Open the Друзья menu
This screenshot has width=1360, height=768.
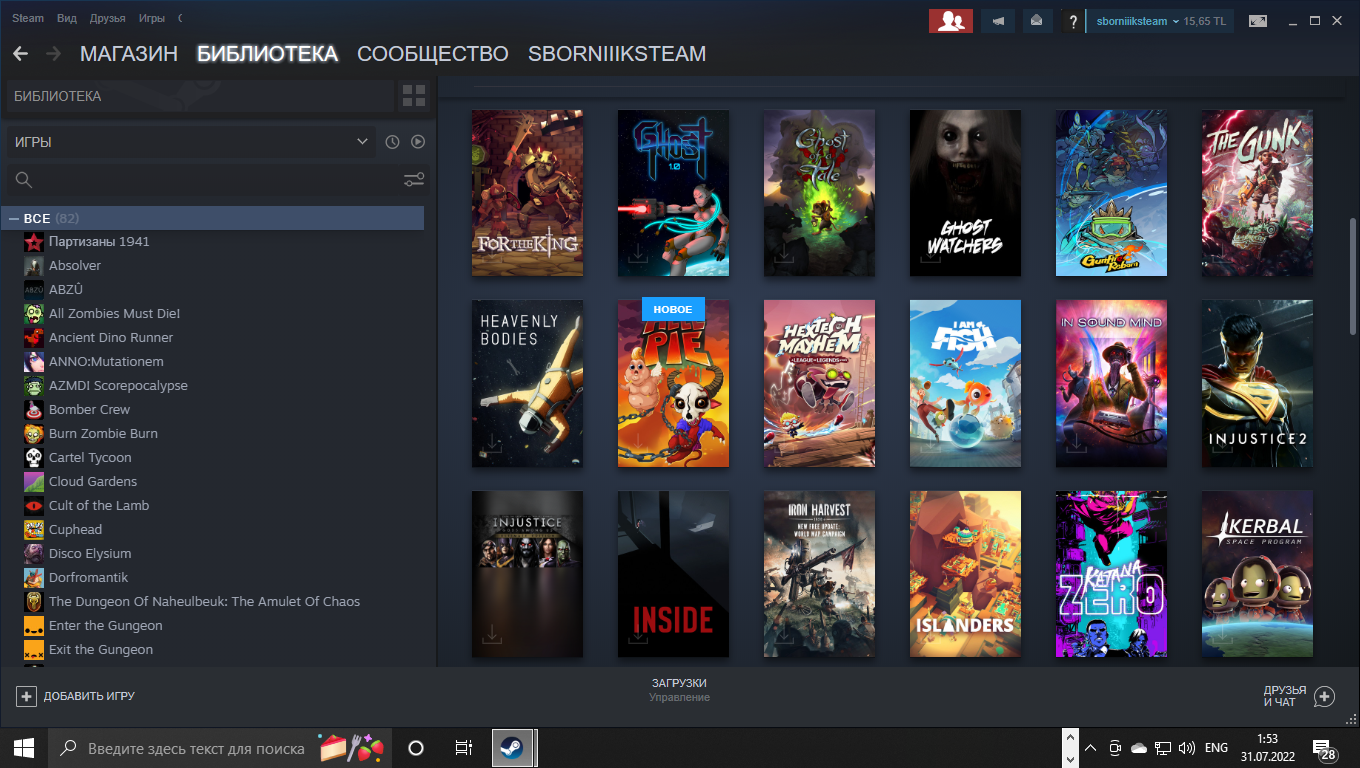[x=107, y=18]
